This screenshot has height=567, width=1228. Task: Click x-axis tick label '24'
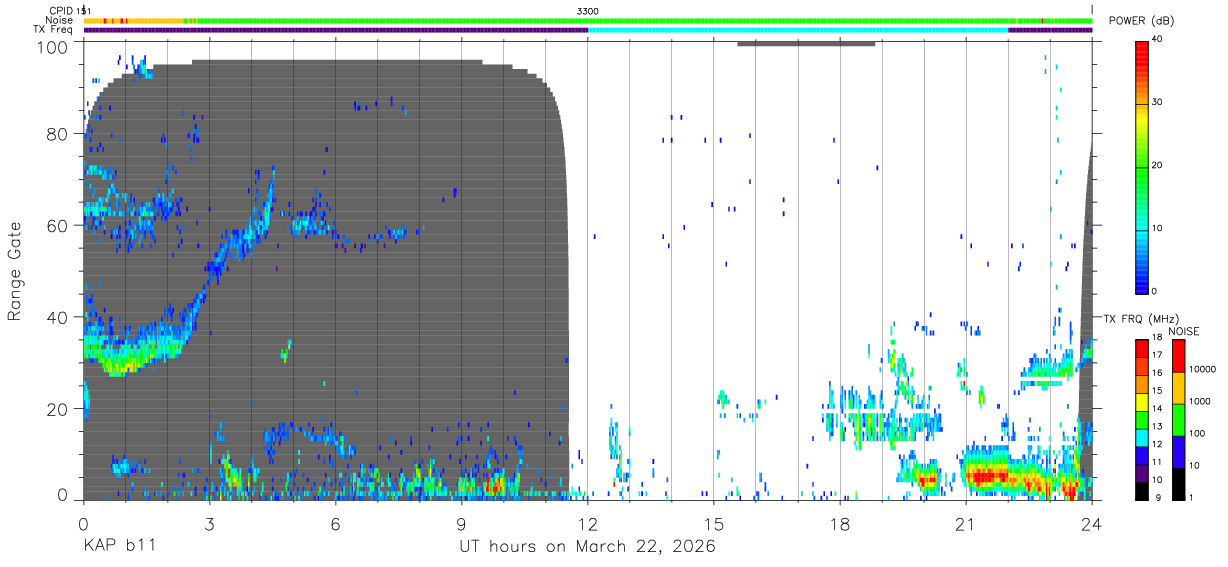[1091, 523]
